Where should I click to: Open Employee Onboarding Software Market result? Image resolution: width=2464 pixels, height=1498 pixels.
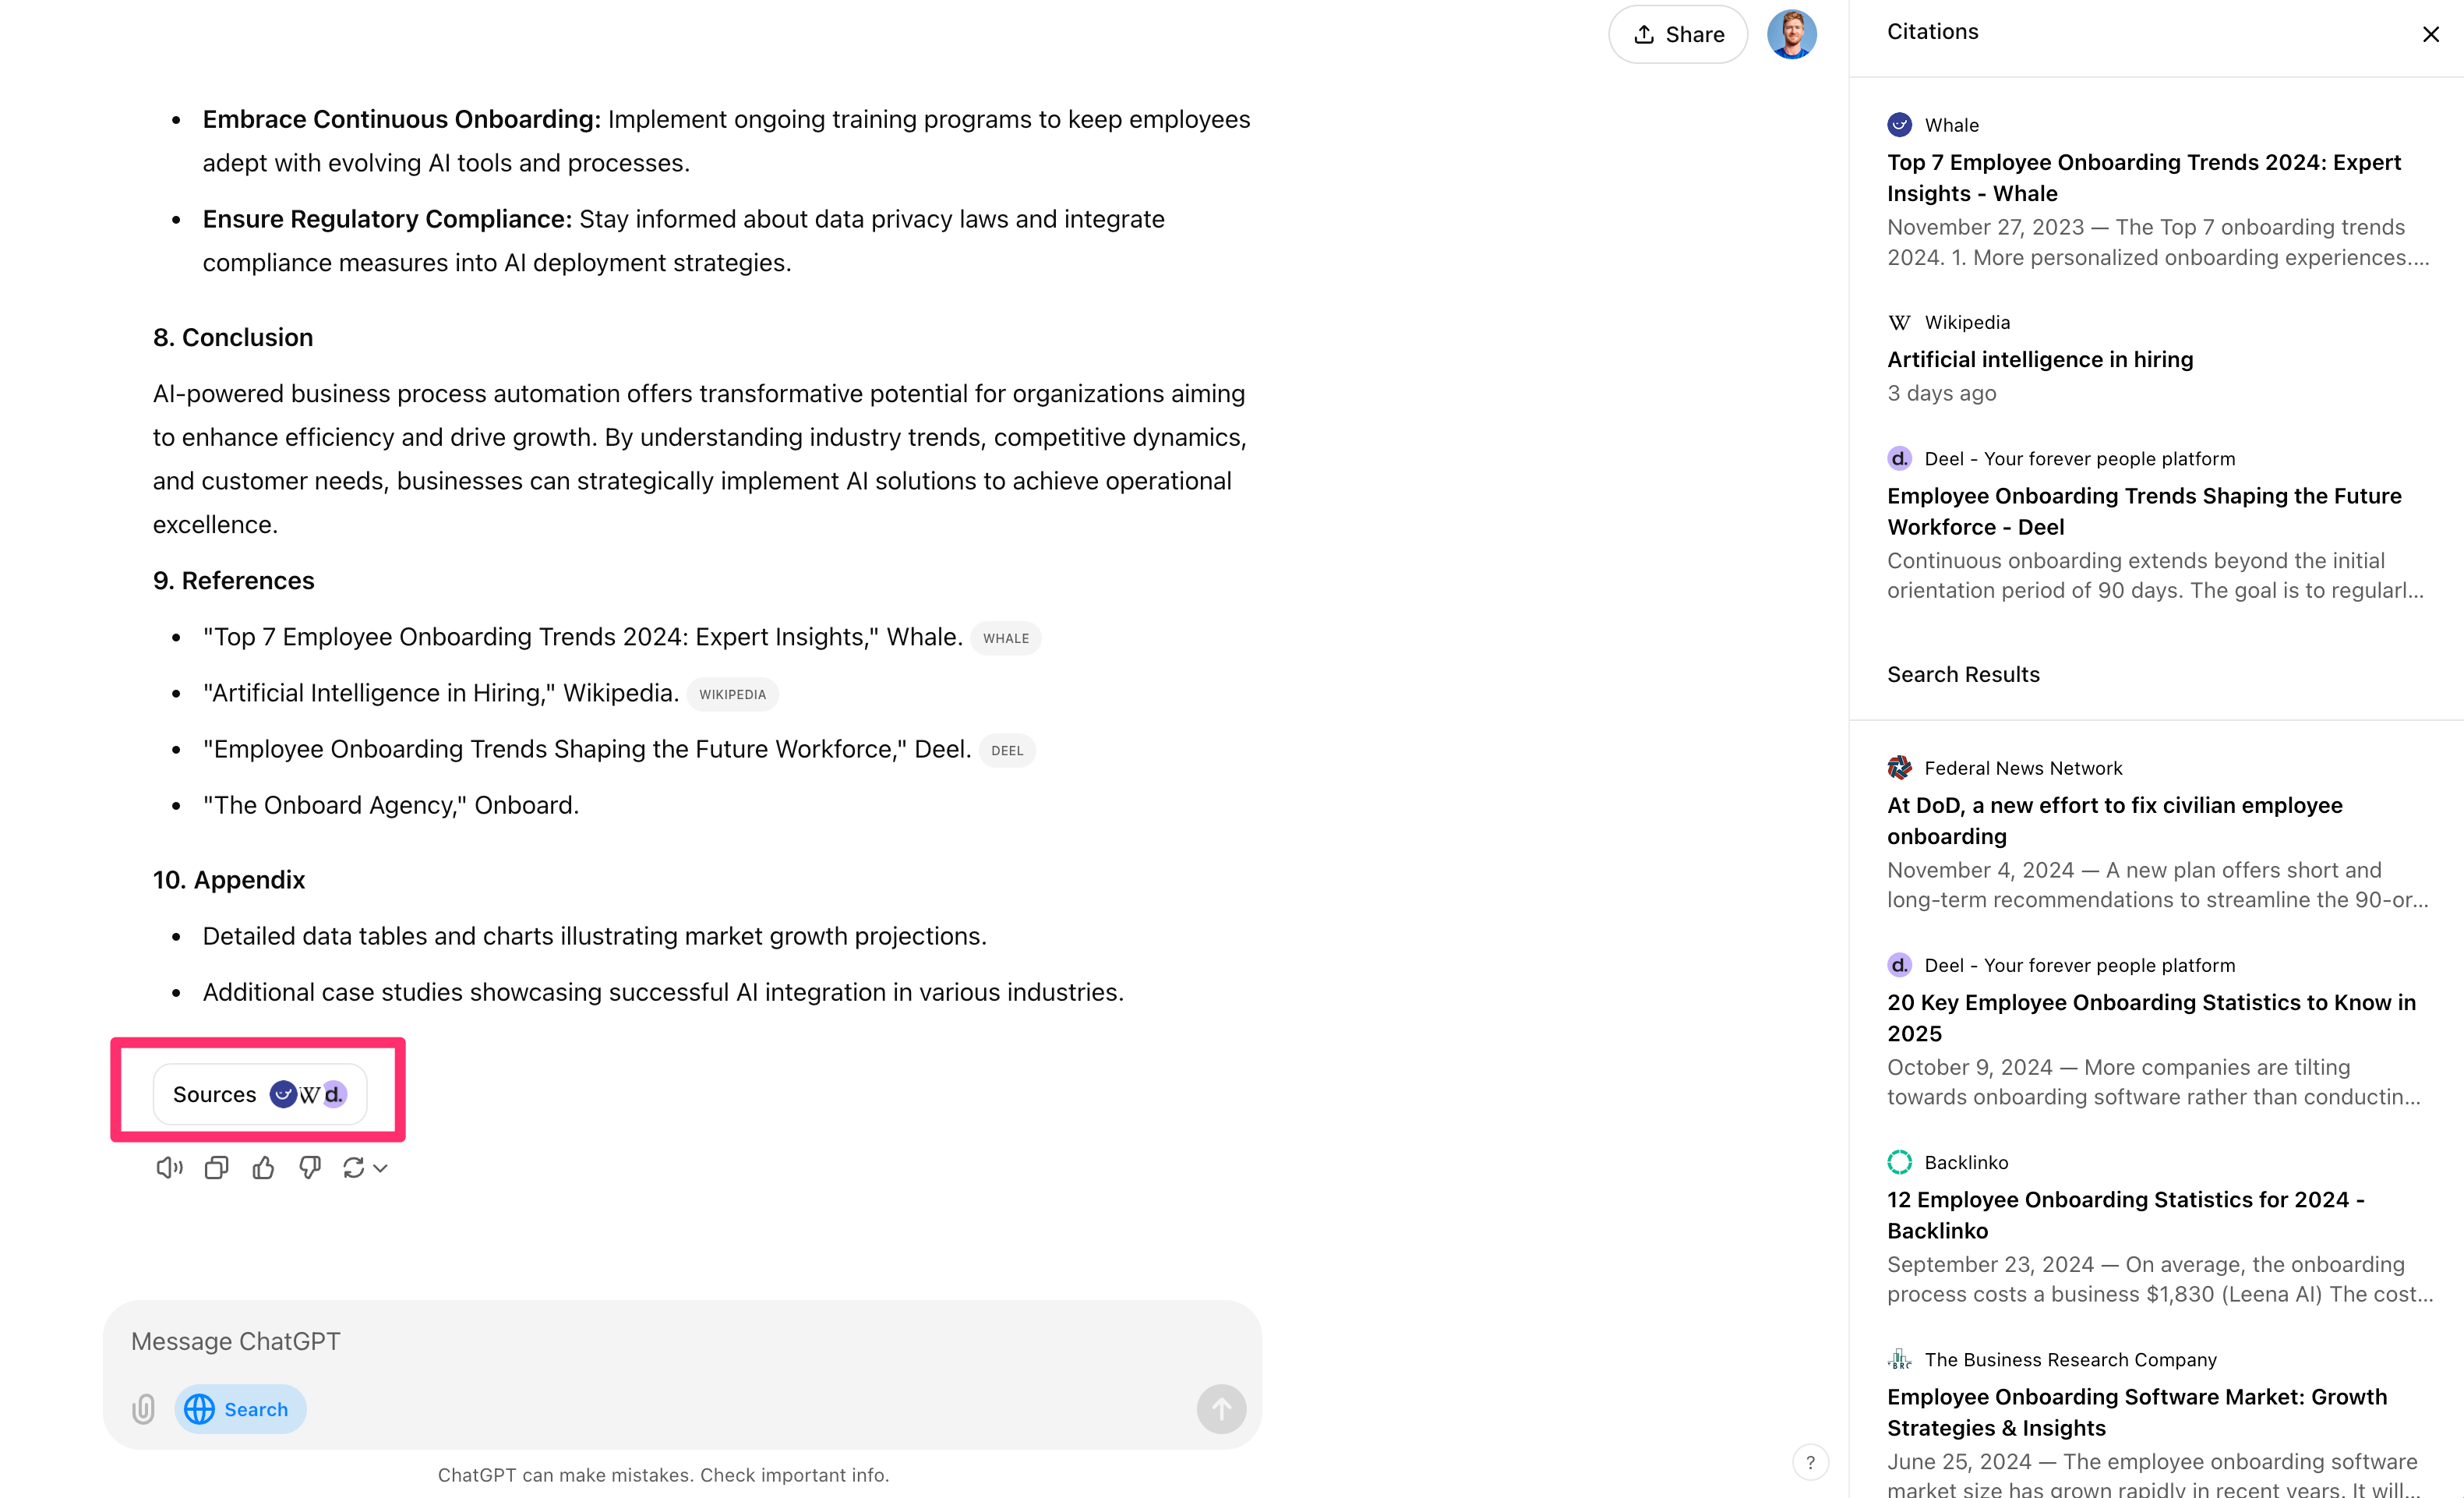coord(2137,1412)
